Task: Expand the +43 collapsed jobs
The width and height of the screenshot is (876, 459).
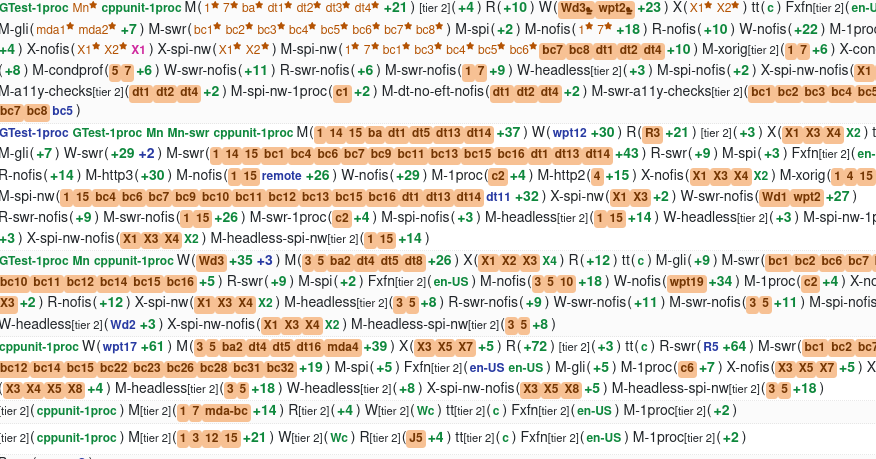Action: [626, 154]
